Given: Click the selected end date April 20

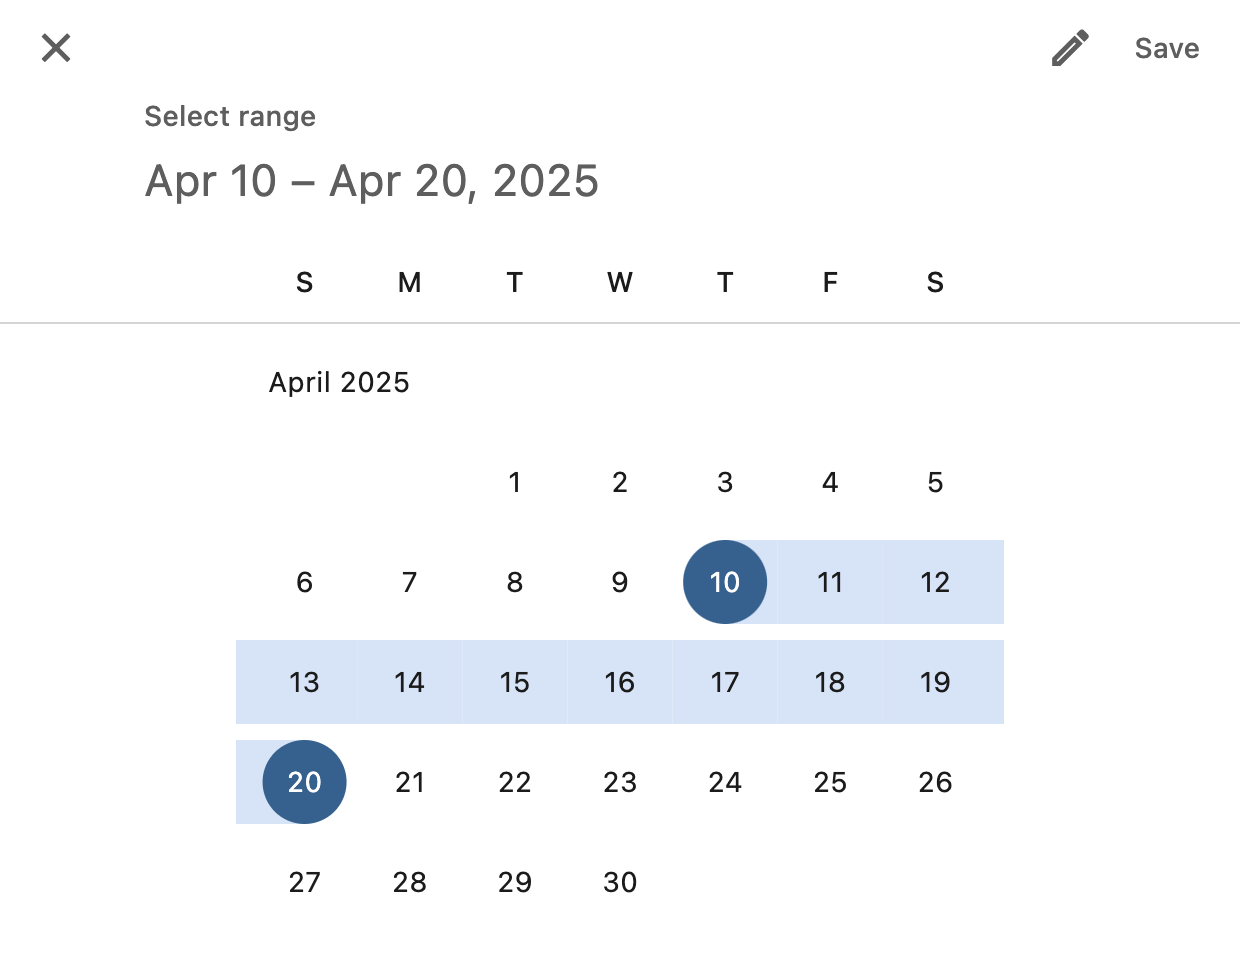Looking at the screenshot, I should pyautogui.click(x=305, y=782).
